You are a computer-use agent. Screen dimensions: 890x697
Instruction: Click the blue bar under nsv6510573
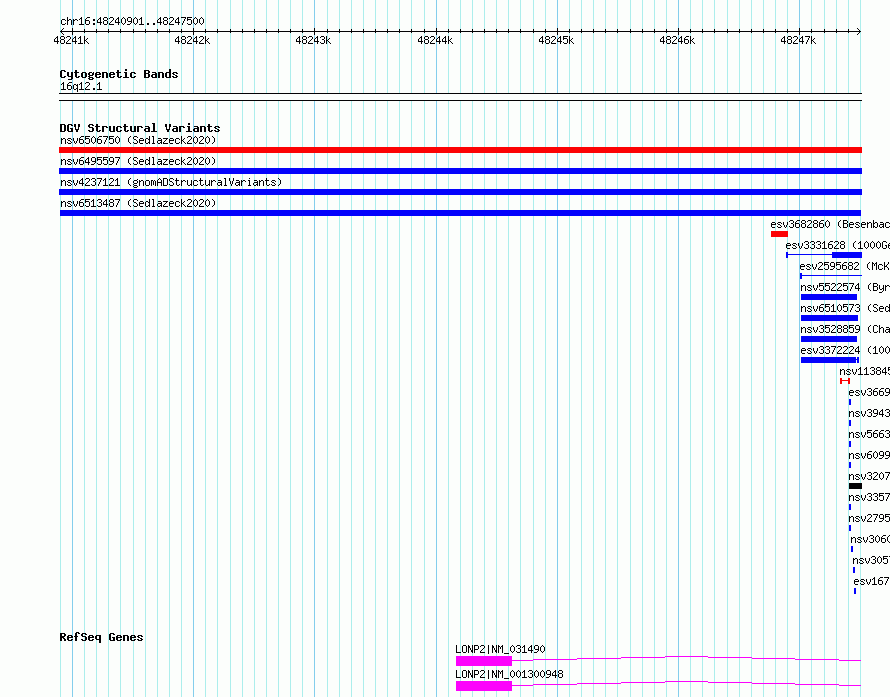829,318
